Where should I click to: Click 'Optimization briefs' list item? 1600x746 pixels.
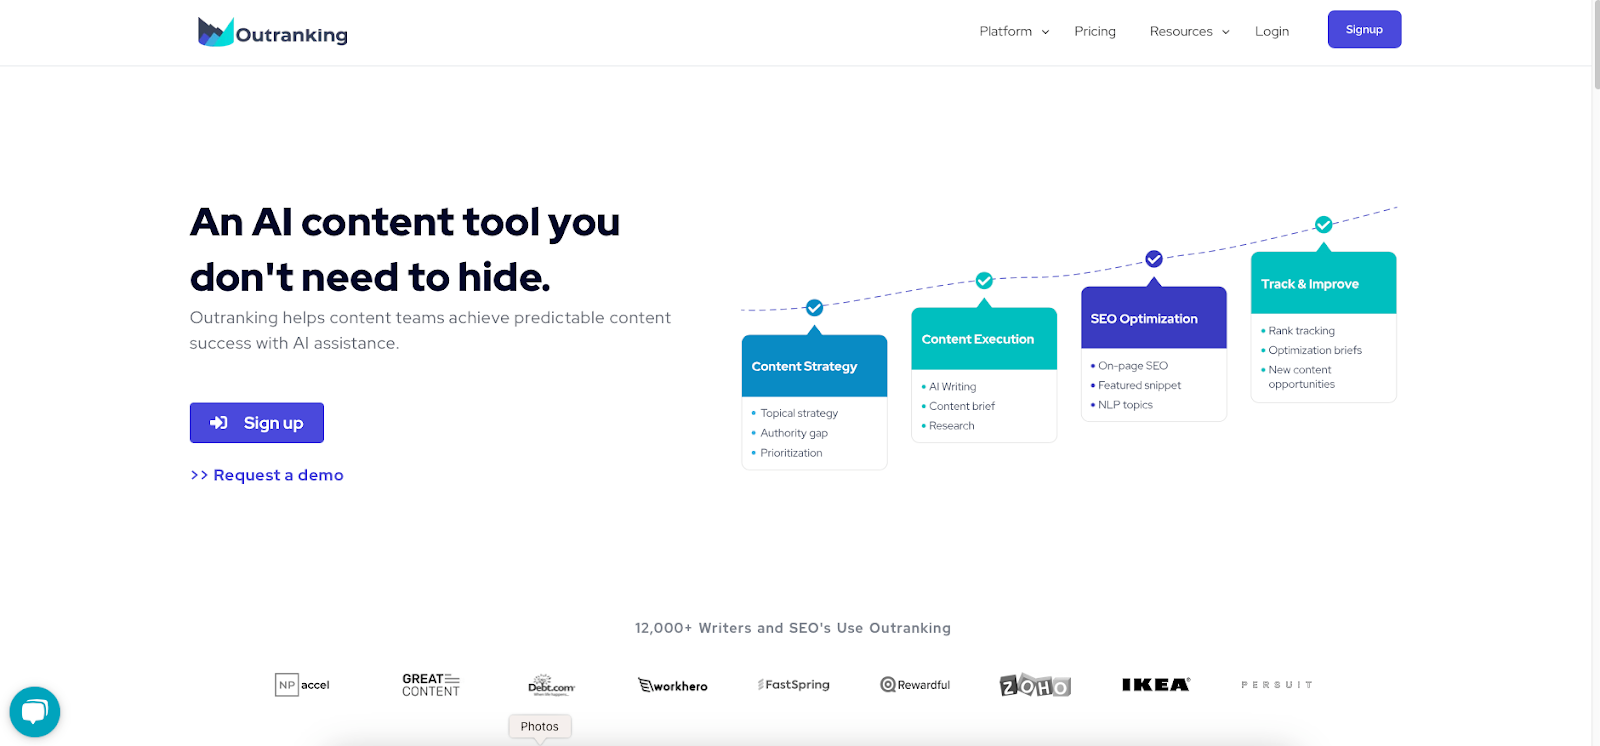pos(1314,350)
